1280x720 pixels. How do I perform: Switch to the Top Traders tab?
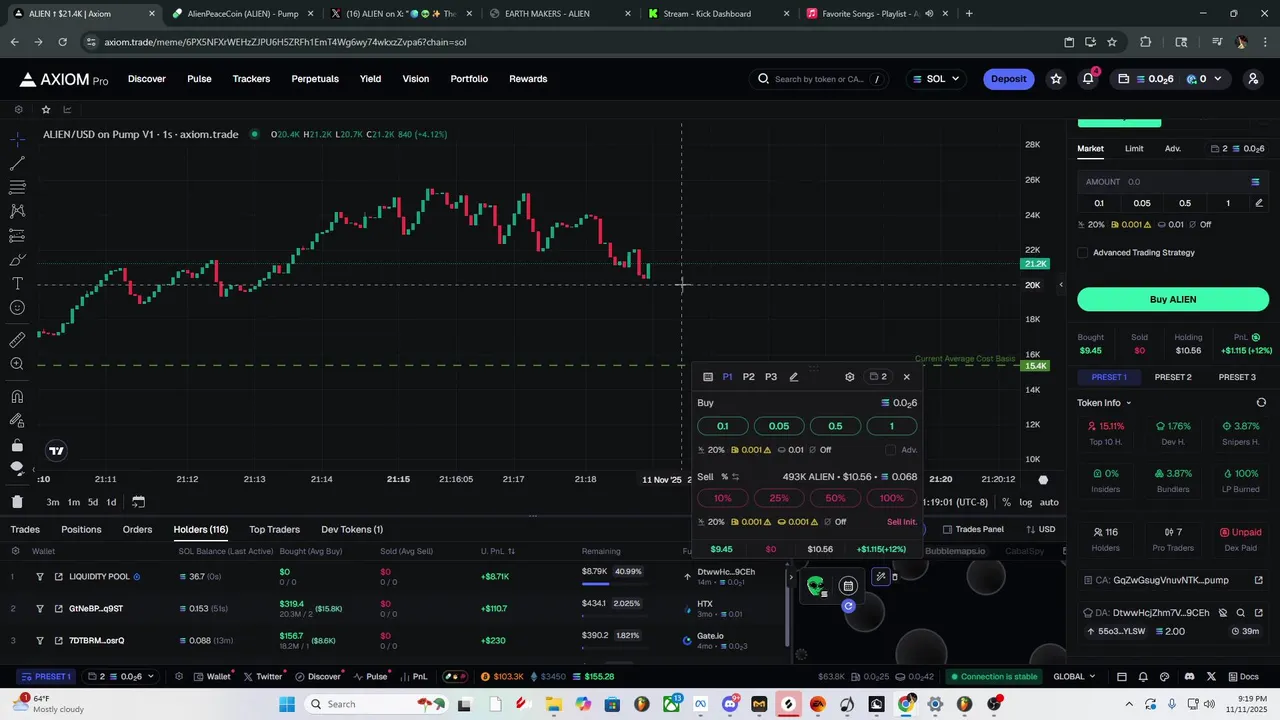click(274, 529)
